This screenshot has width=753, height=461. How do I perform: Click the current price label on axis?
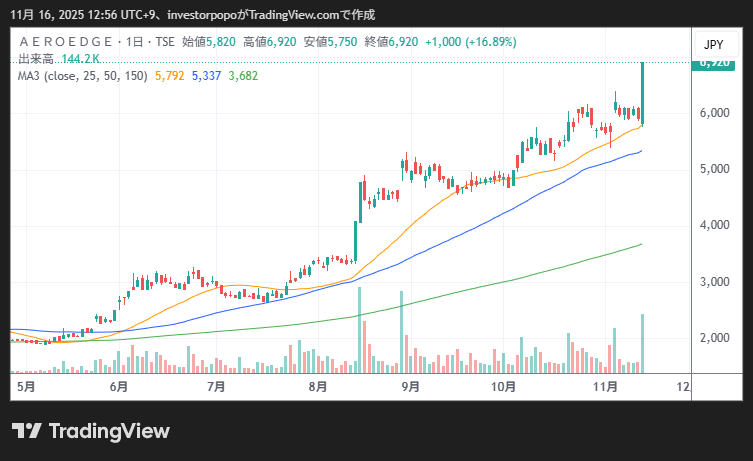tap(713, 62)
